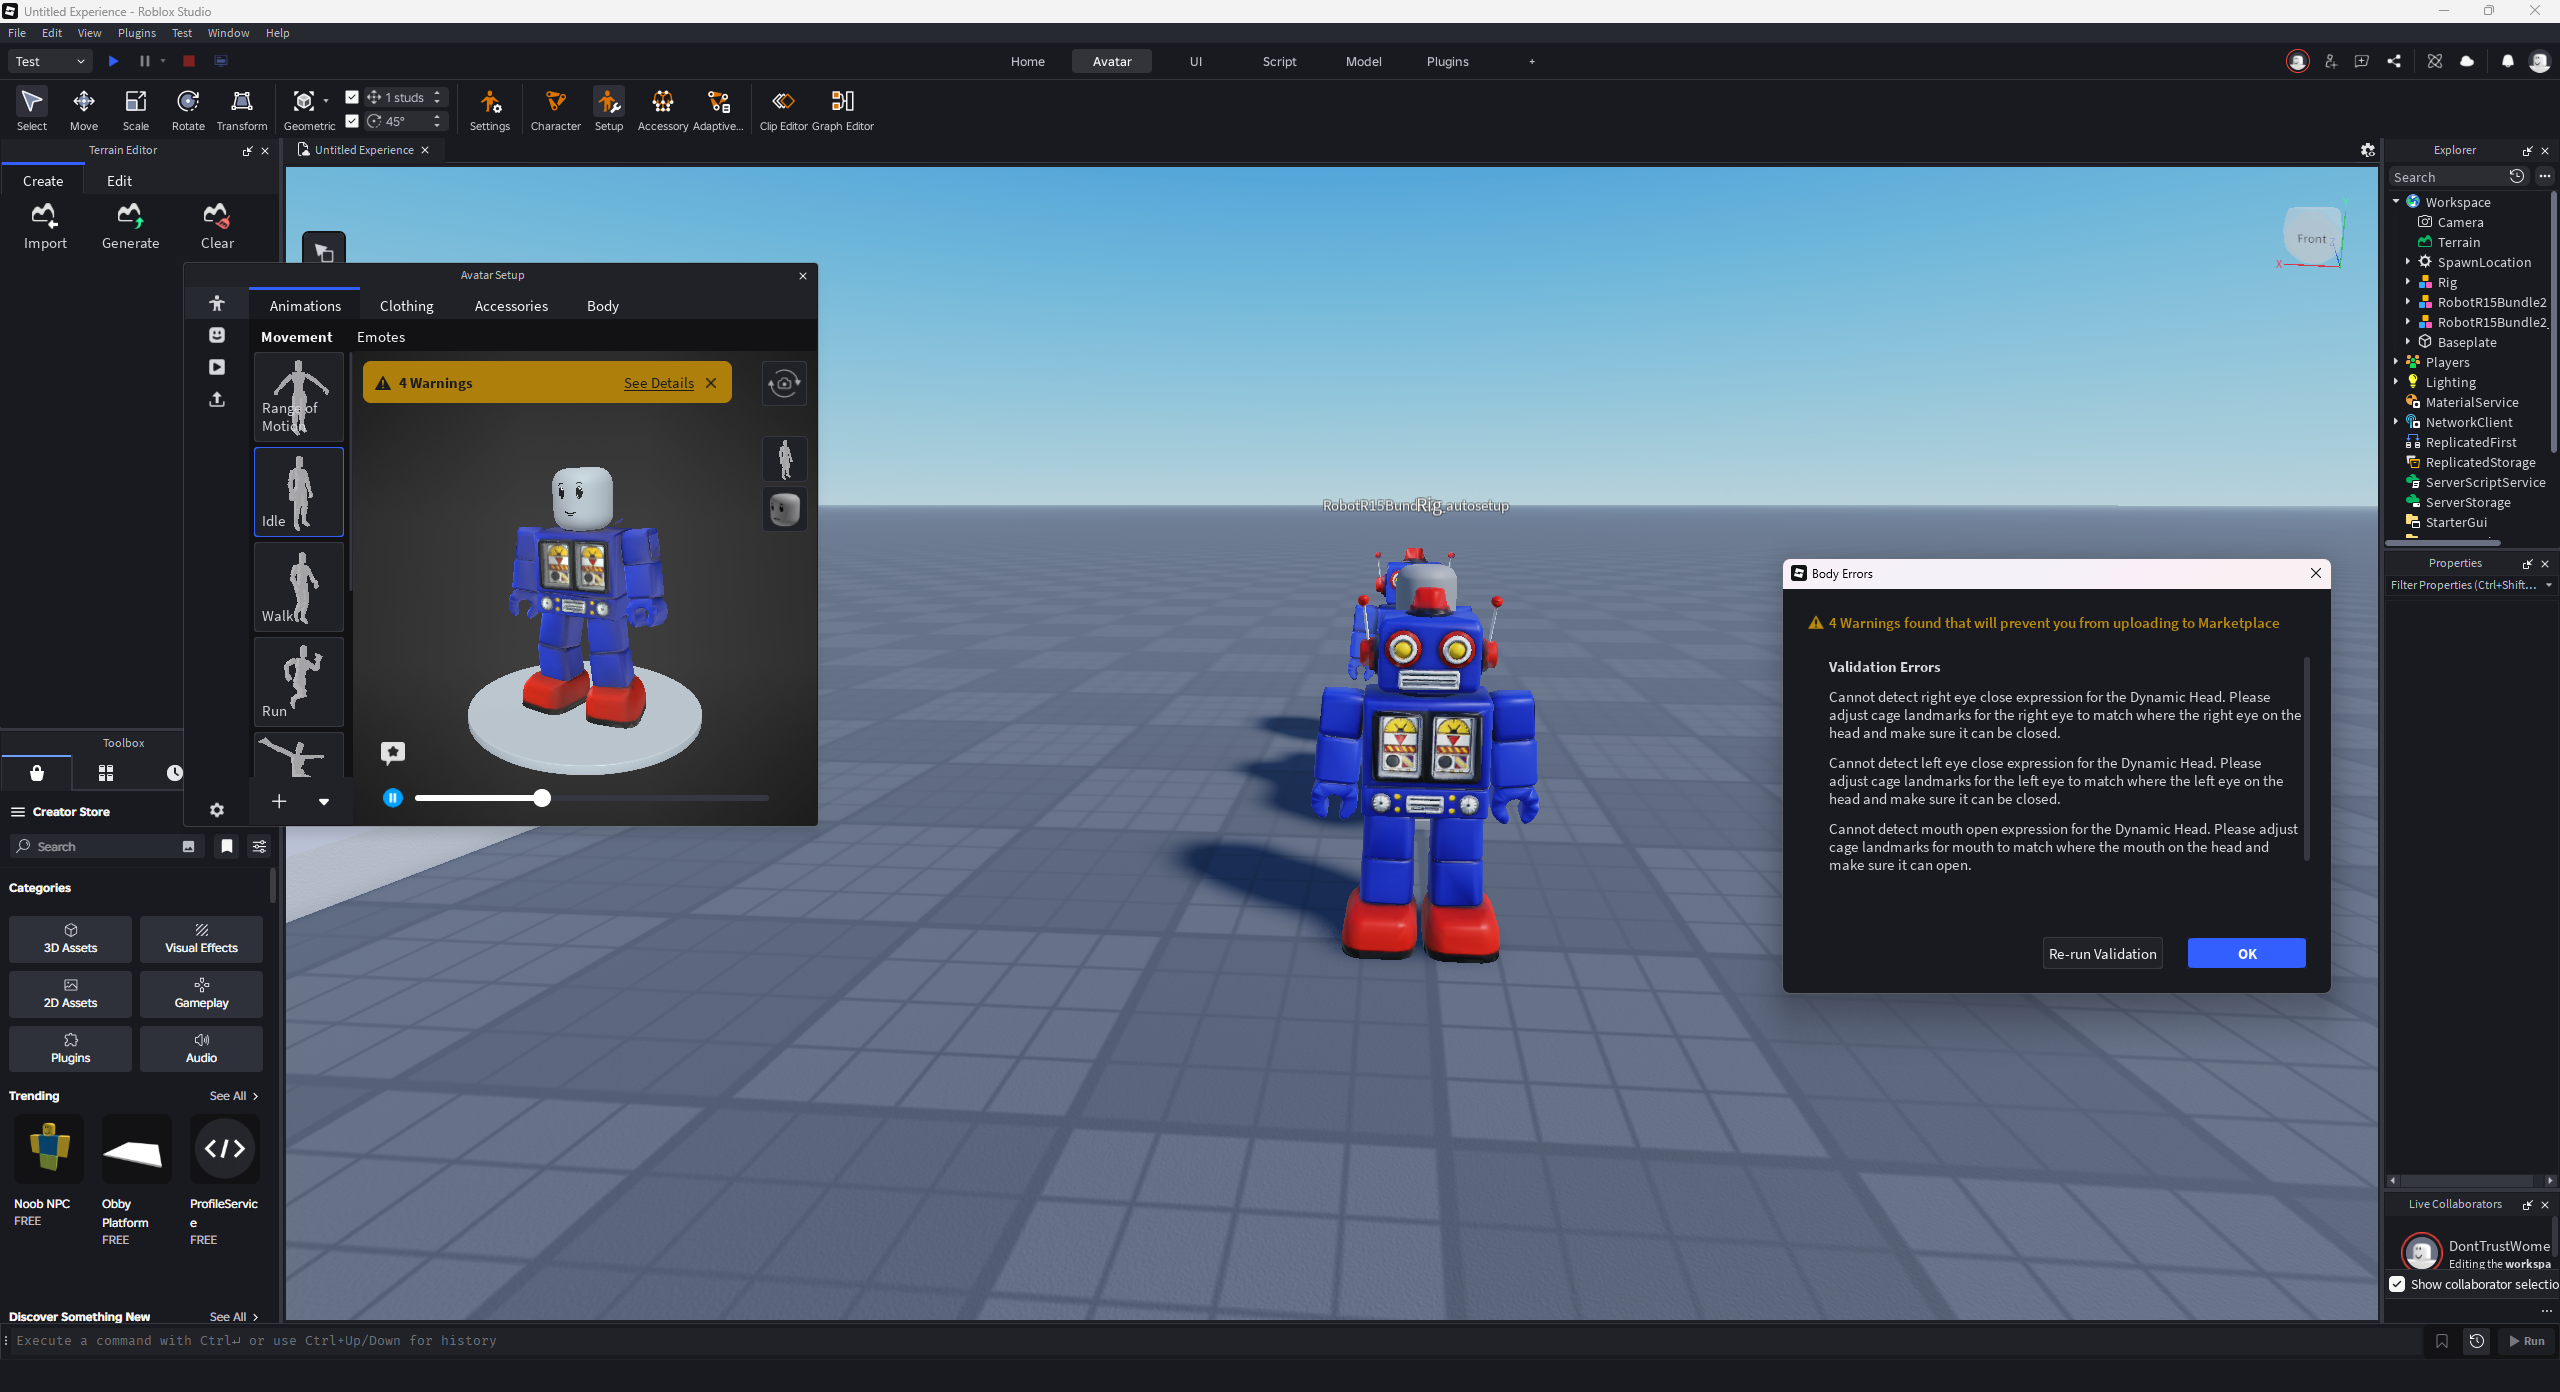The image size is (2560, 1392).
Task: Click Re-run Validation button
Action: 2102,954
